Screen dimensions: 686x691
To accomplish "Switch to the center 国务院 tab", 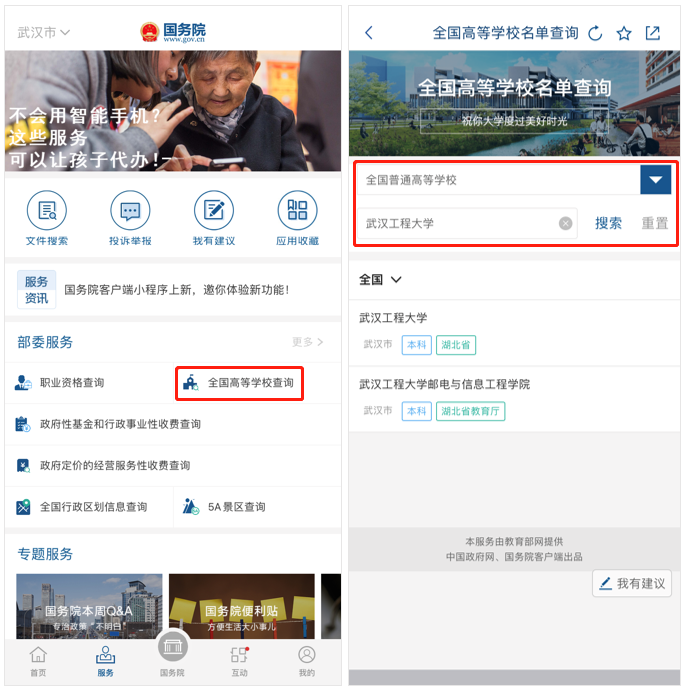I will tap(173, 654).
